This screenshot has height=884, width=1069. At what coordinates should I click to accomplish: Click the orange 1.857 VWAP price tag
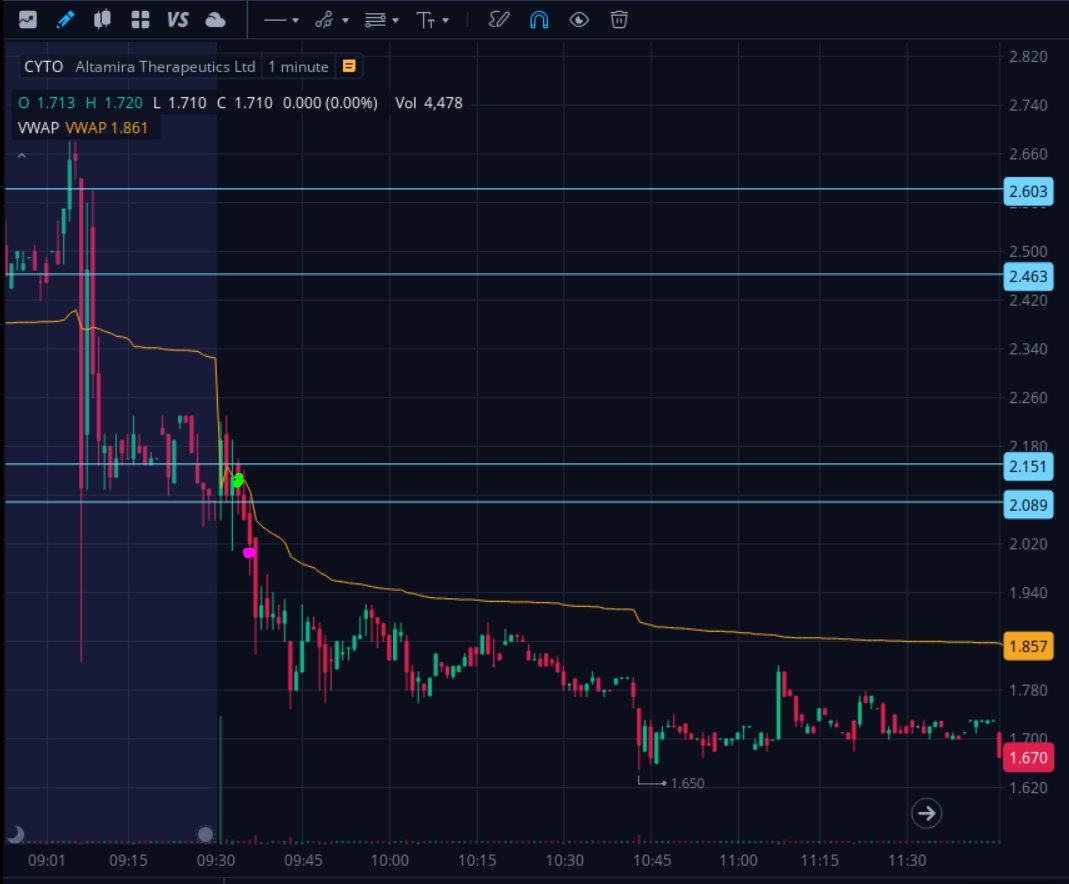coord(1028,646)
